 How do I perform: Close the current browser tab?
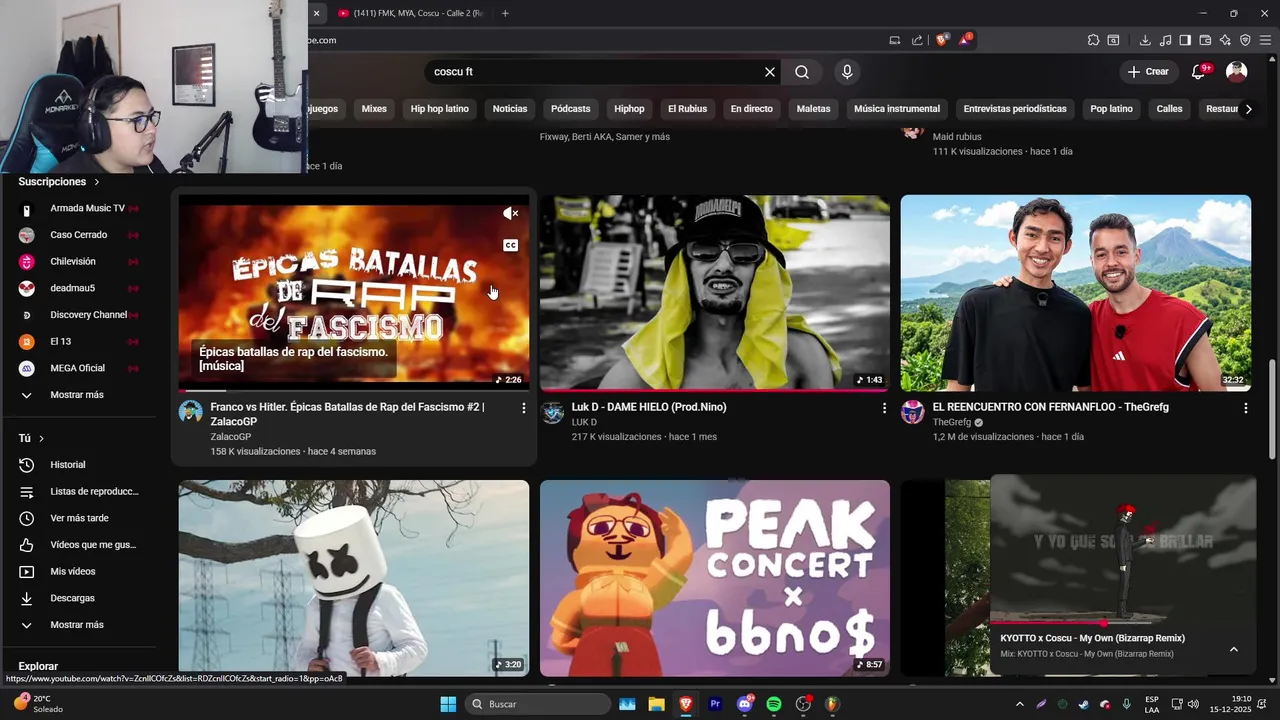pyautogui.click(x=316, y=13)
